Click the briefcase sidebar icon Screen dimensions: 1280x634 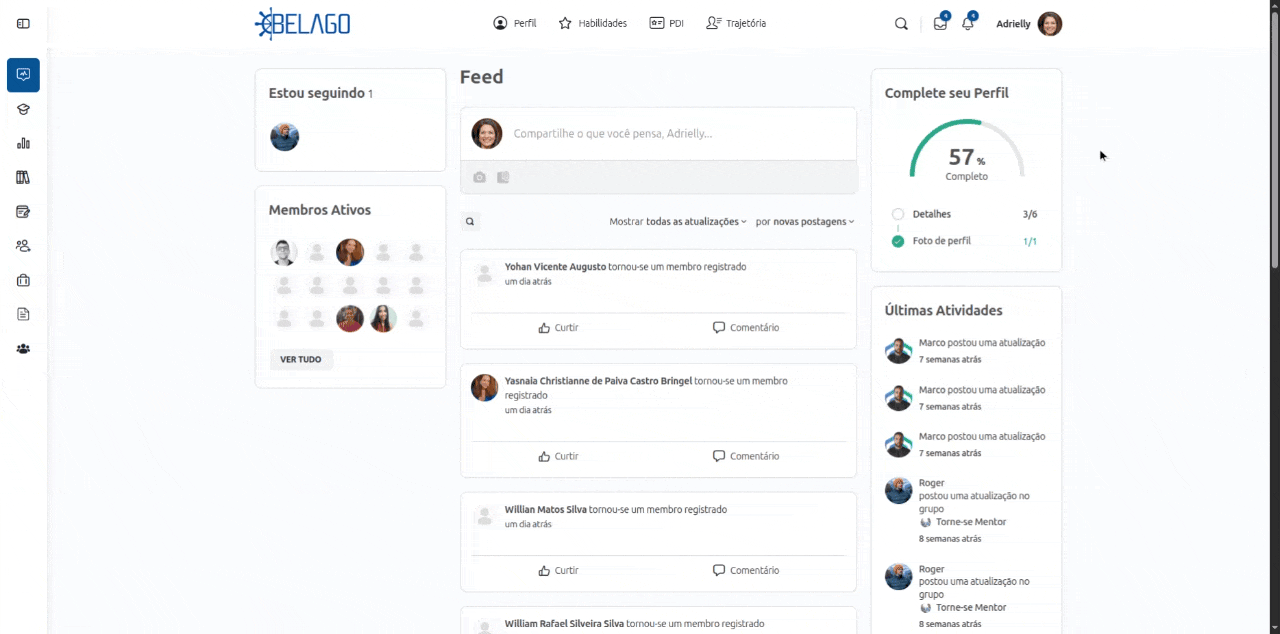click(23, 280)
